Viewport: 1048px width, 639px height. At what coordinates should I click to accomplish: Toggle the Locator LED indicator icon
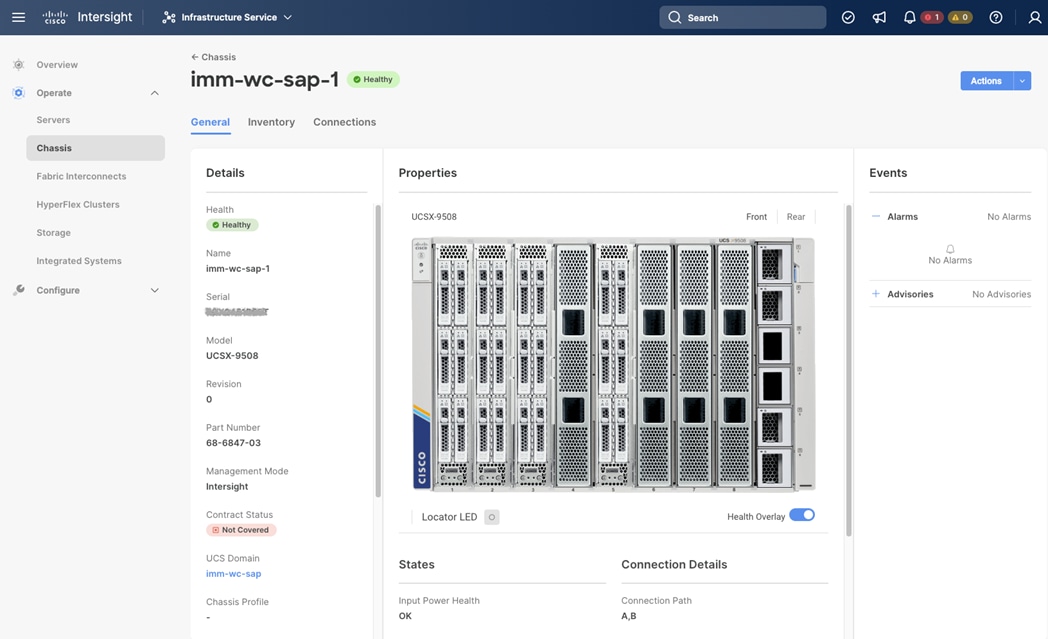pos(492,517)
